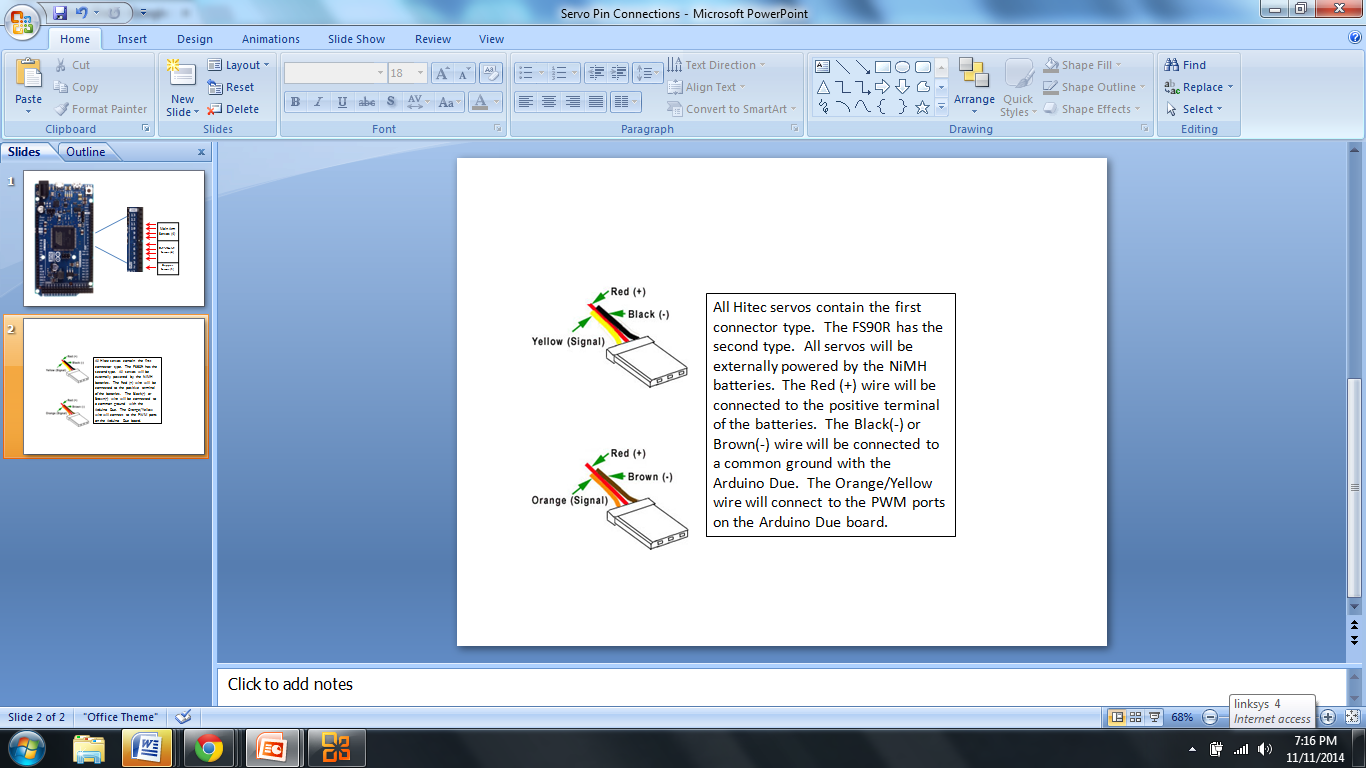Click the Format Painter brush icon
This screenshot has width=1366, height=768.
pos(61,109)
